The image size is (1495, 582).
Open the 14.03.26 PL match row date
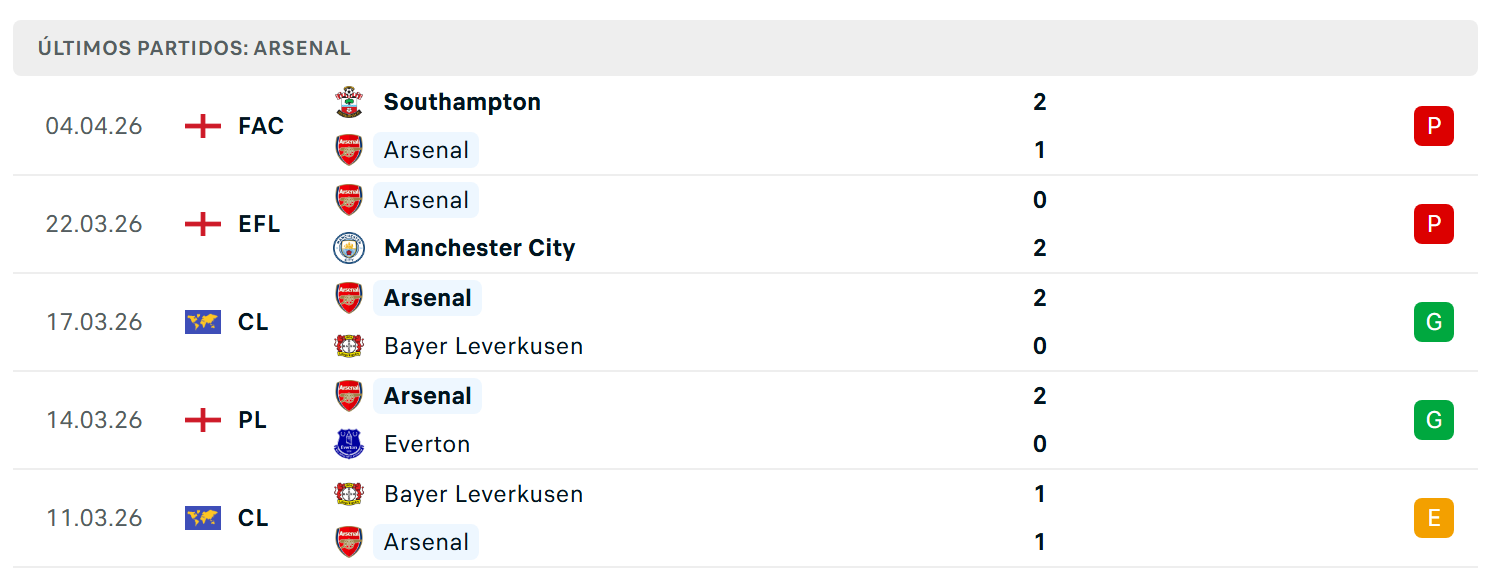click(x=94, y=420)
